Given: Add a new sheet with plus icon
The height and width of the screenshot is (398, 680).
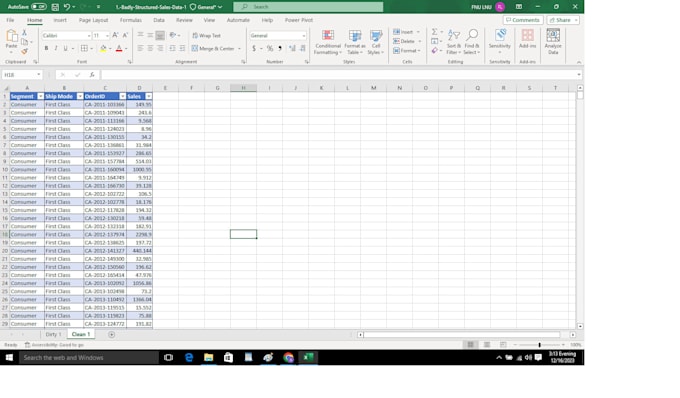Looking at the screenshot, I should point(111,334).
